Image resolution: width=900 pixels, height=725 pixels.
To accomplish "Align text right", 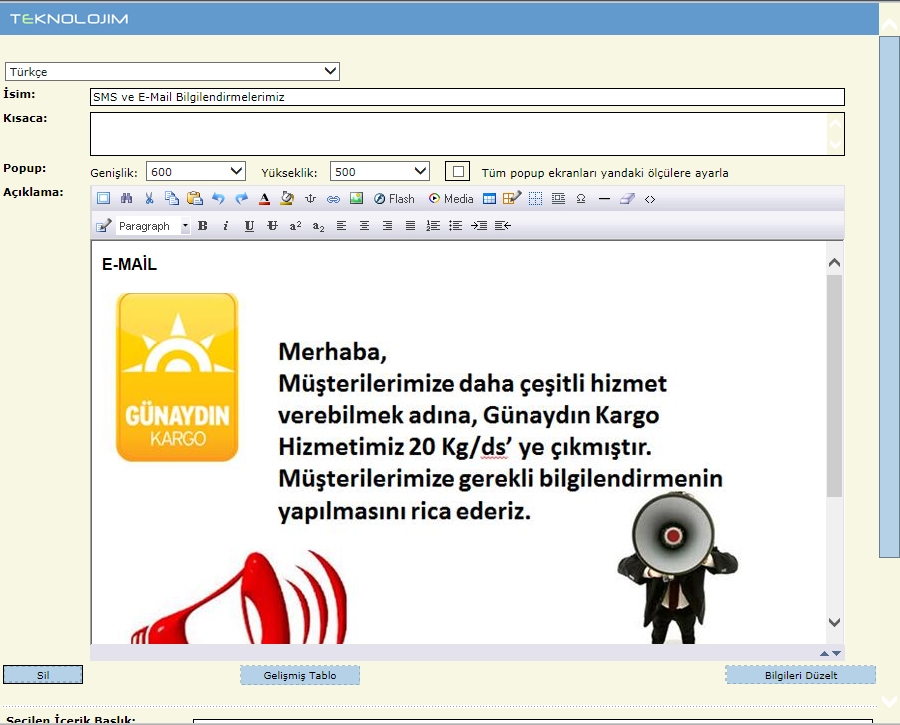I will (387, 226).
